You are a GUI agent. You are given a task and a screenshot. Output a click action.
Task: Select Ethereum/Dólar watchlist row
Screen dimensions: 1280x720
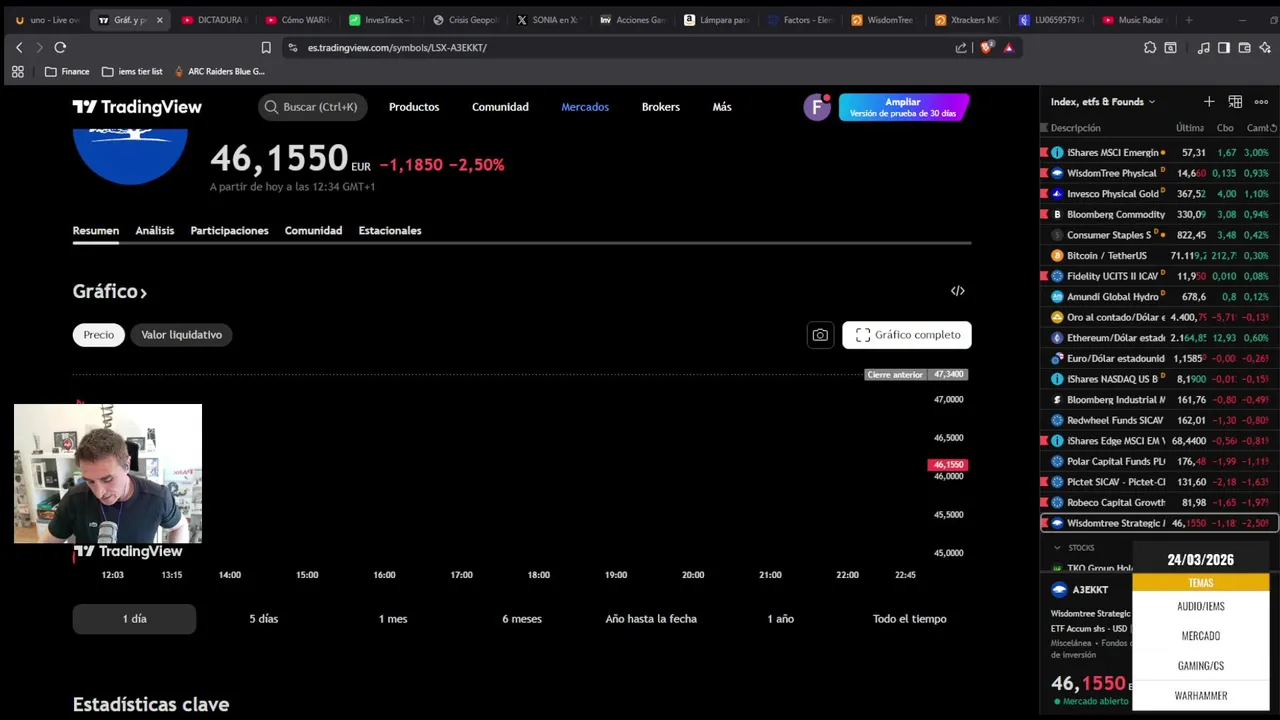(1160, 338)
